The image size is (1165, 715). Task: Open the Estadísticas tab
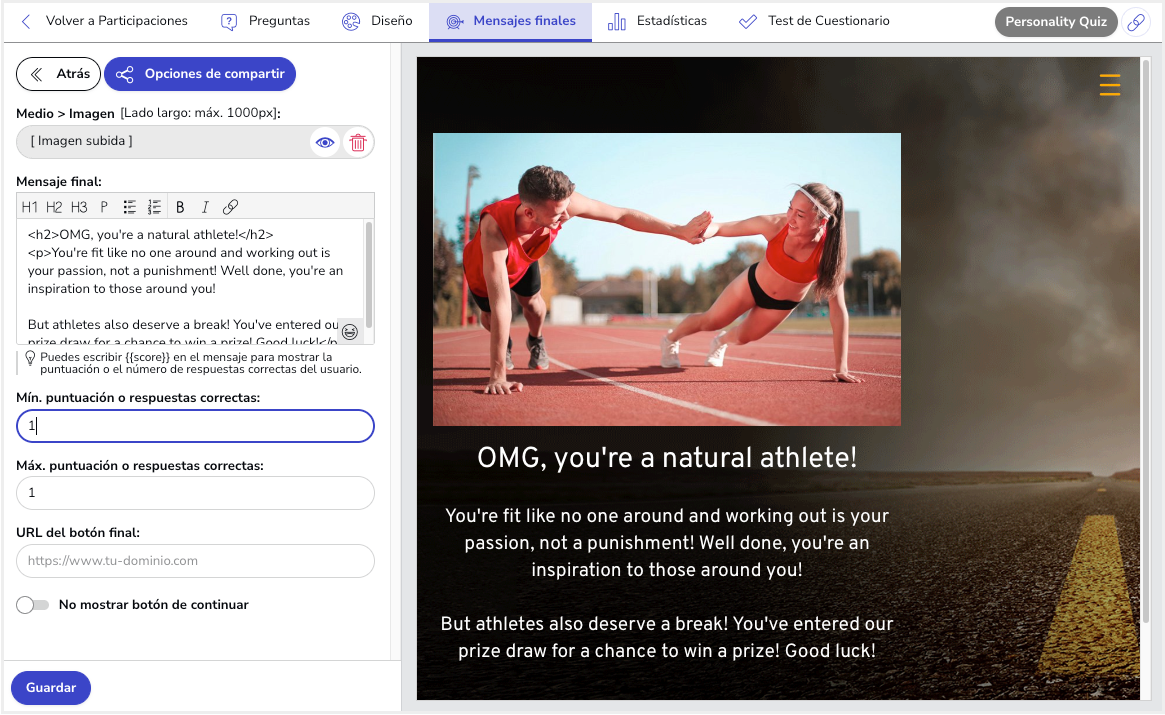(x=657, y=22)
